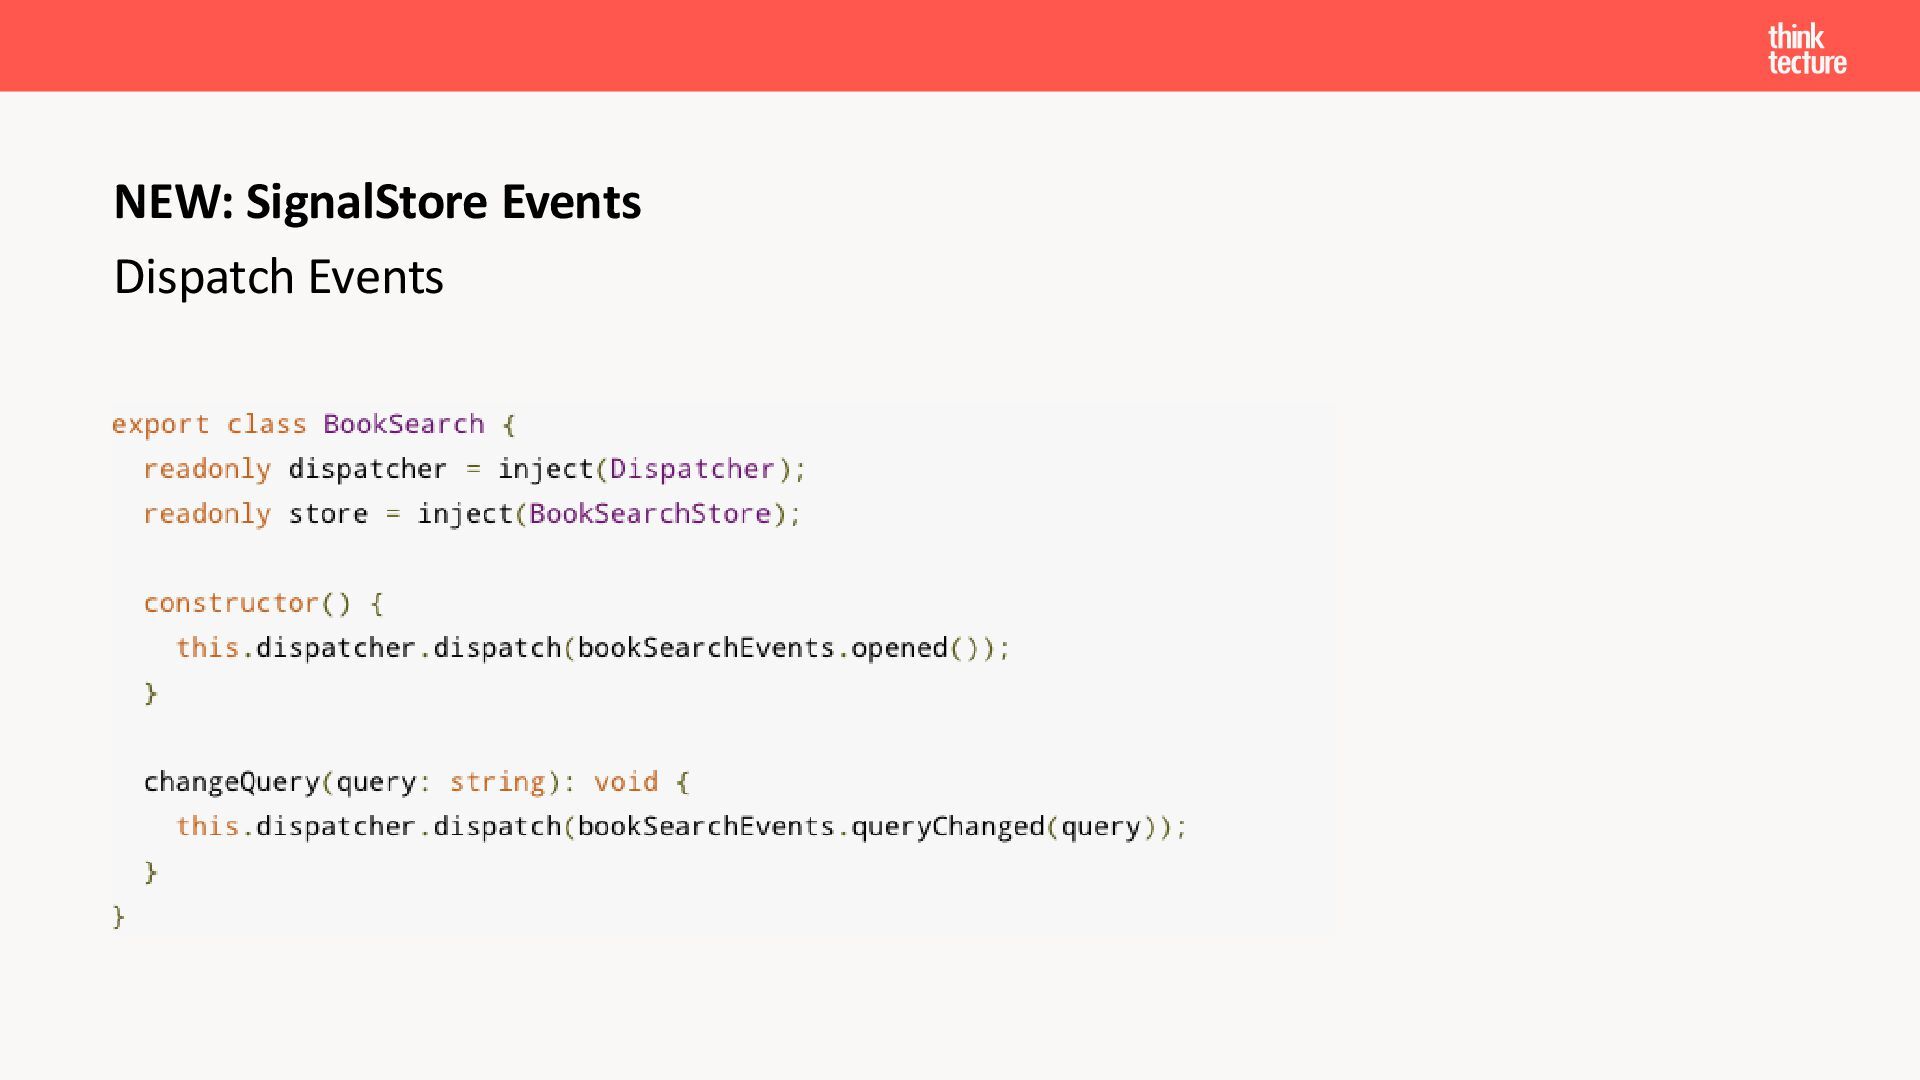Click the changeQuery method's closing brace
The height and width of the screenshot is (1080, 1920).
tap(151, 872)
